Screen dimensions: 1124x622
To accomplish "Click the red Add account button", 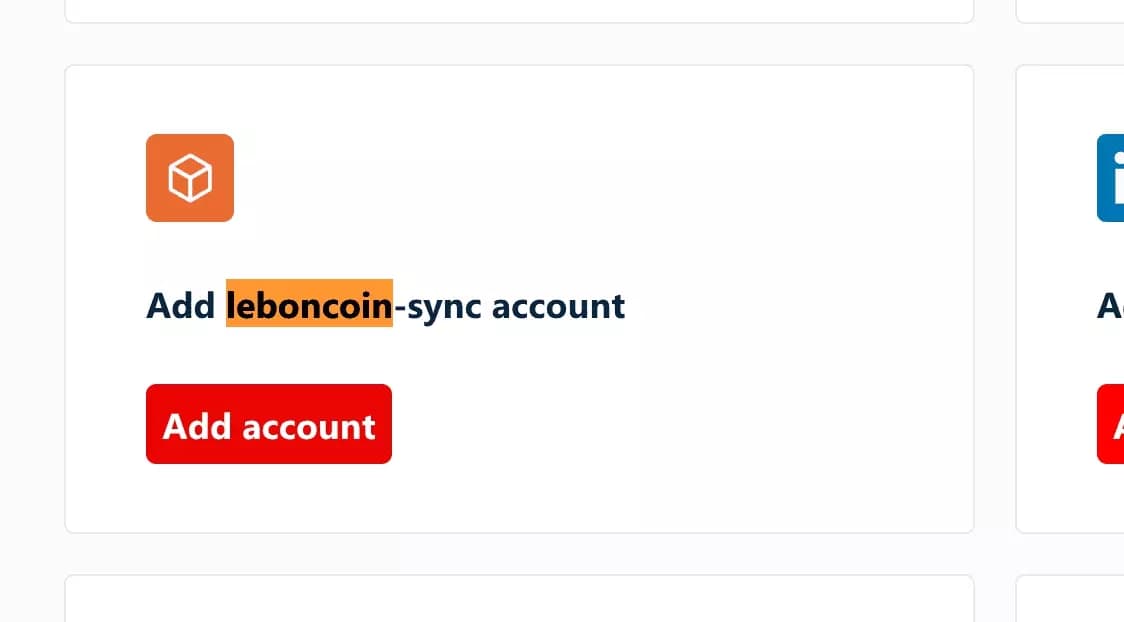I will pyautogui.click(x=268, y=424).
